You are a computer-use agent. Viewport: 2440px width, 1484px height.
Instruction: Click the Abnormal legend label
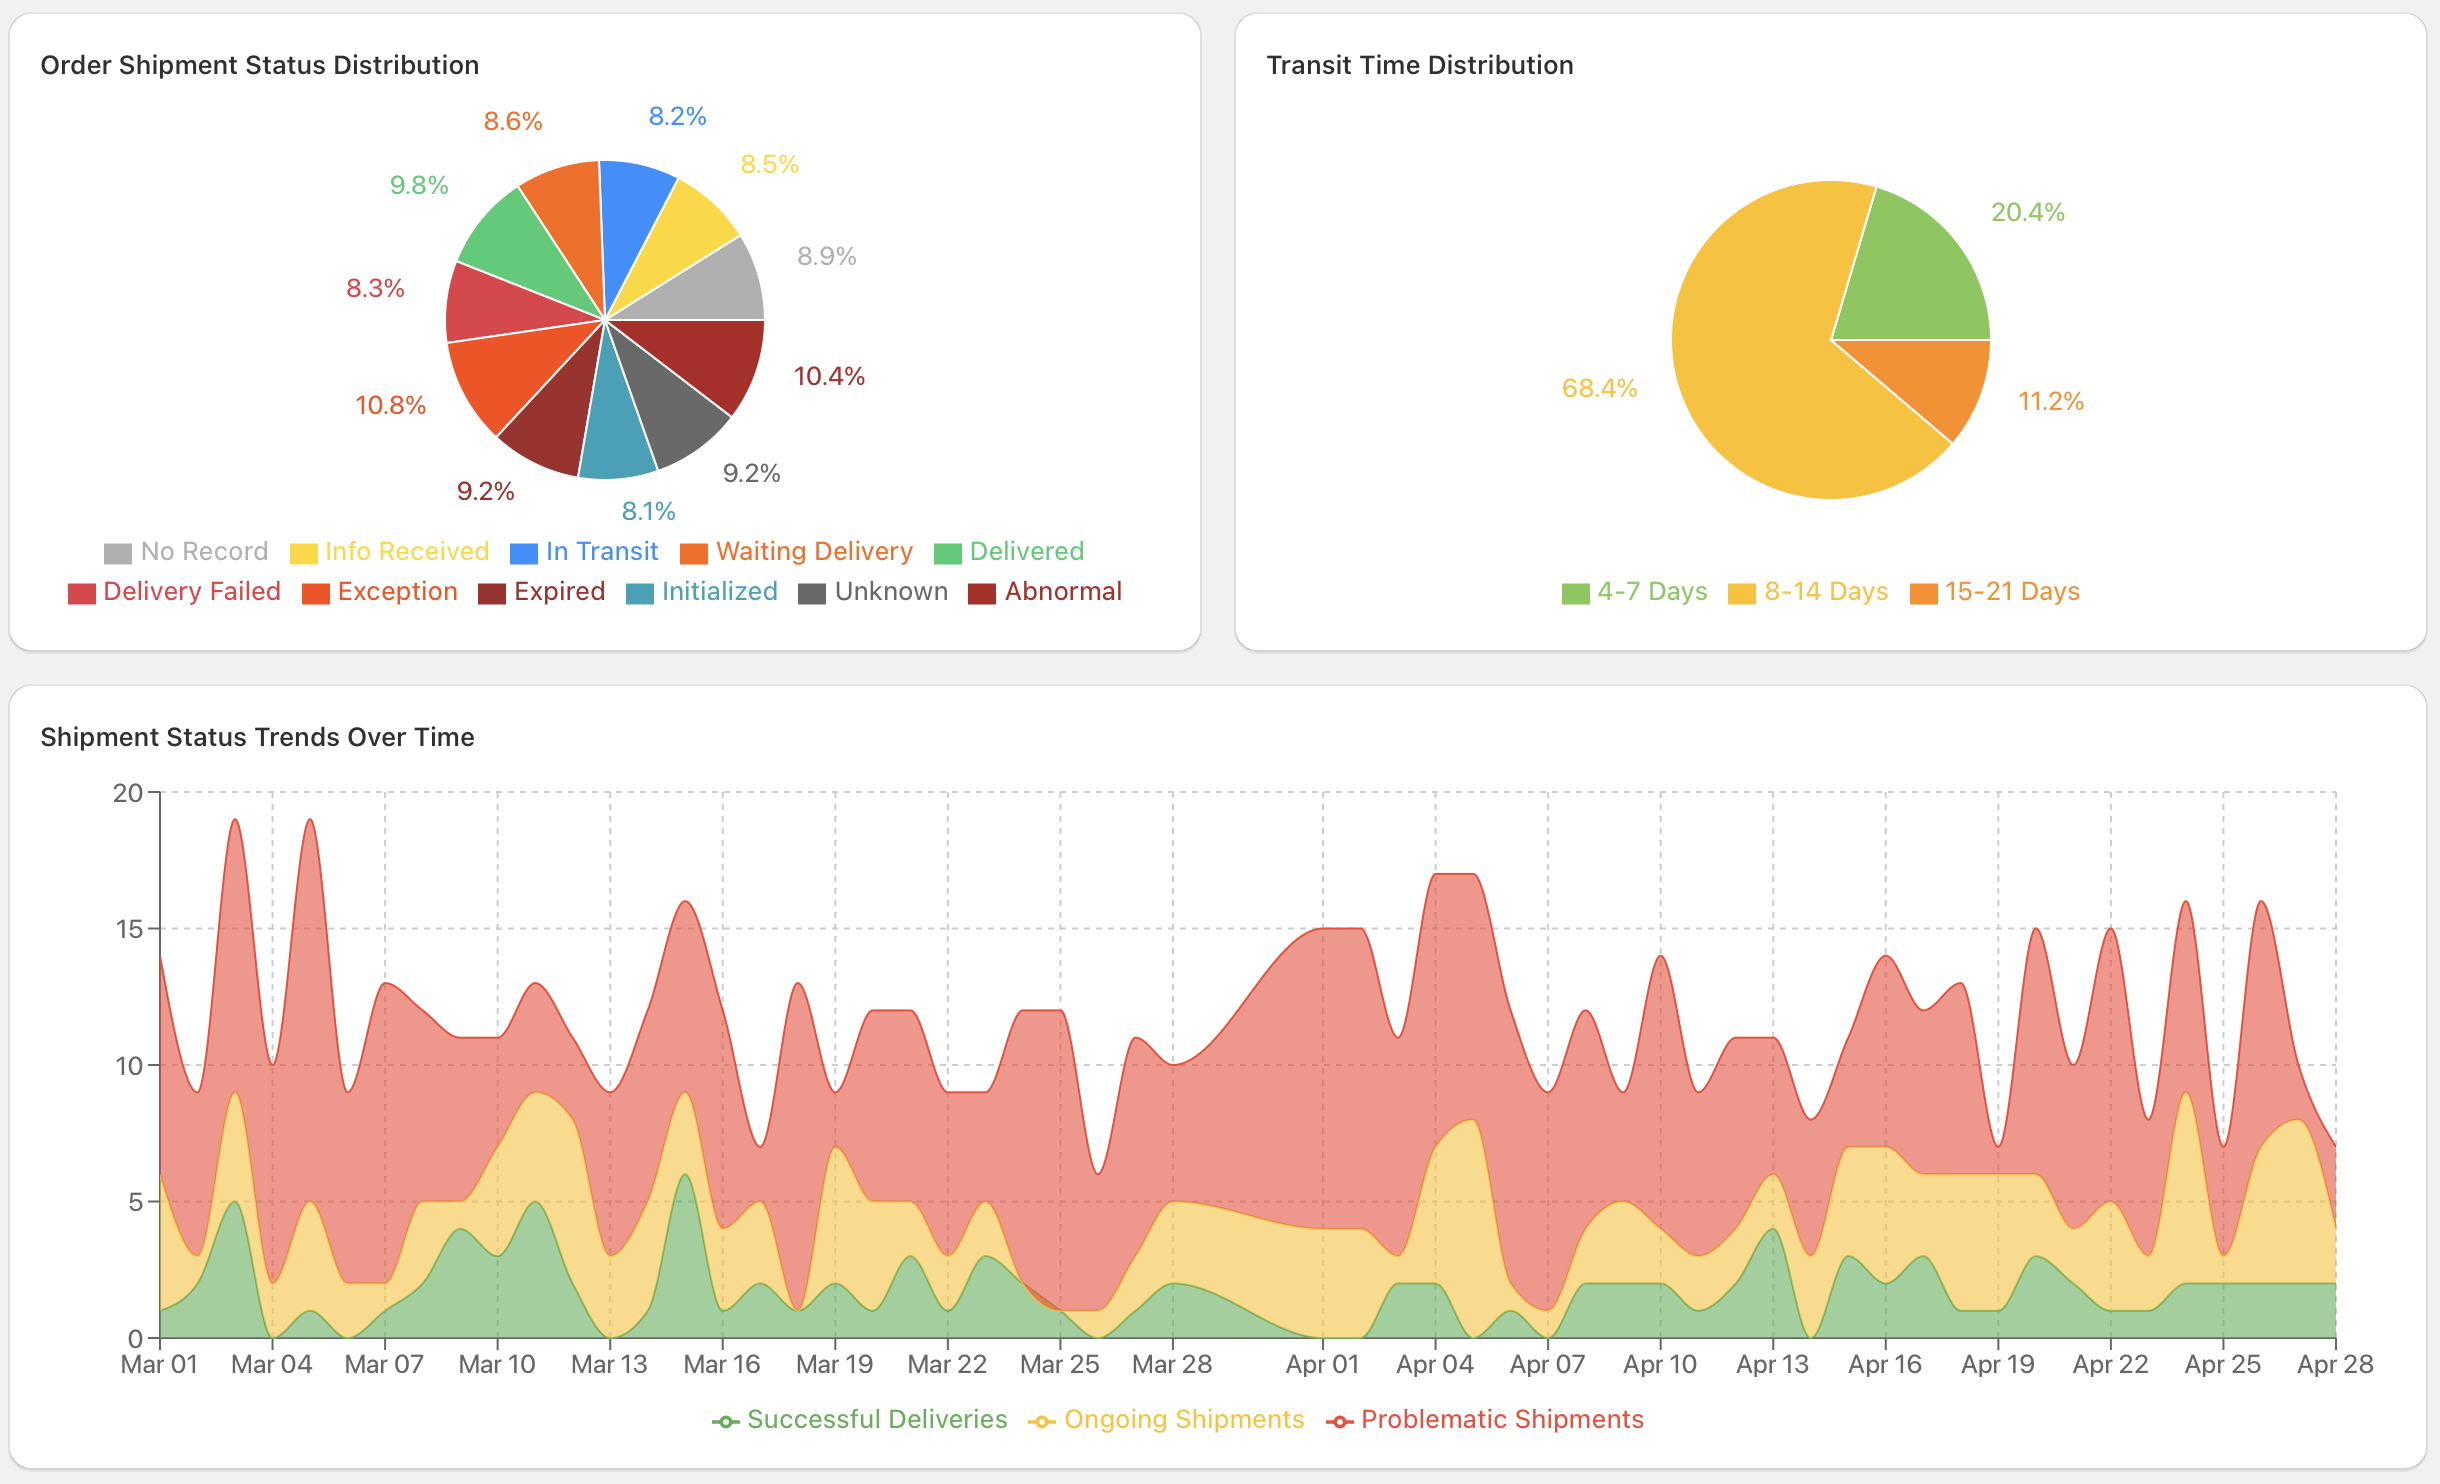(x=1062, y=592)
